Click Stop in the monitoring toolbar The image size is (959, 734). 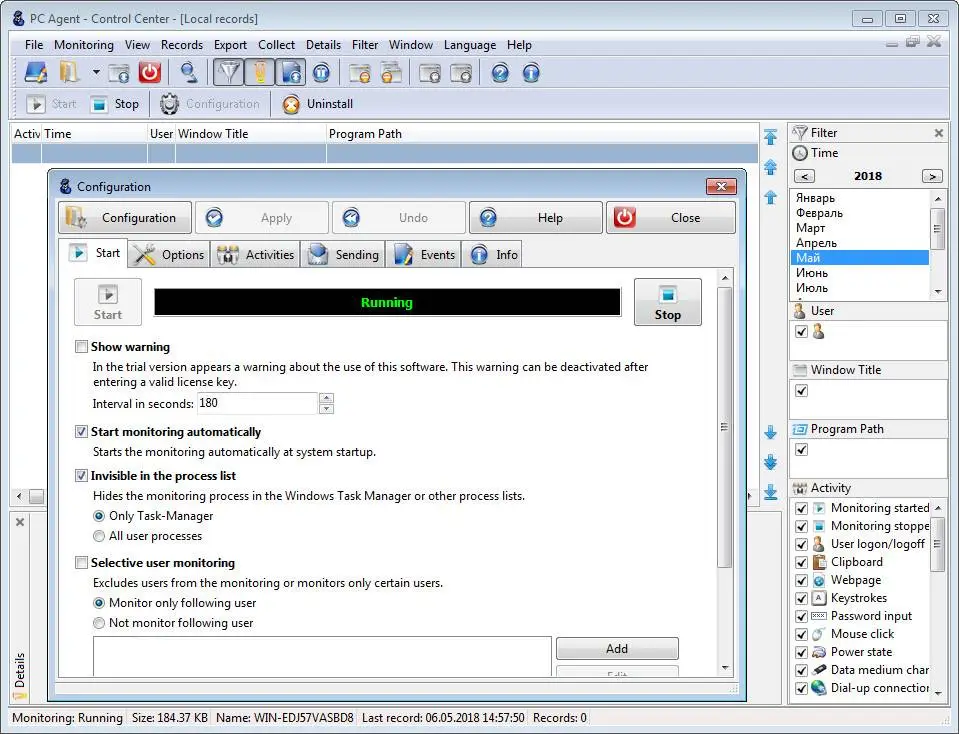(114, 104)
